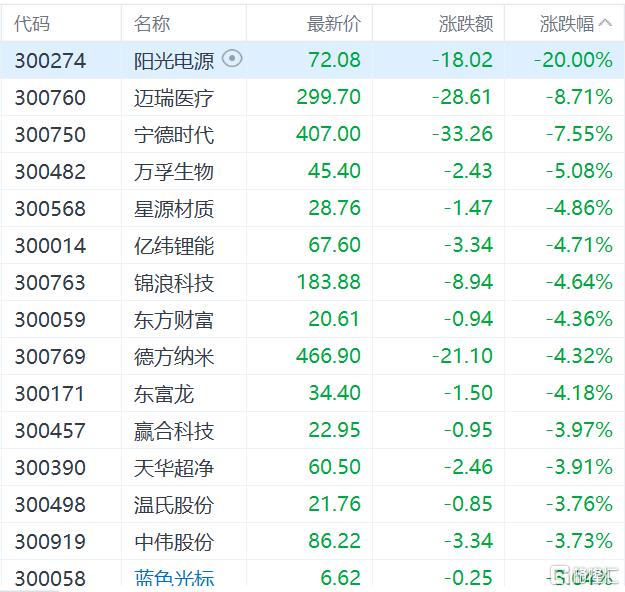Select the 宁德时代 row name
The height and width of the screenshot is (592, 625).
[x=174, y=135]
